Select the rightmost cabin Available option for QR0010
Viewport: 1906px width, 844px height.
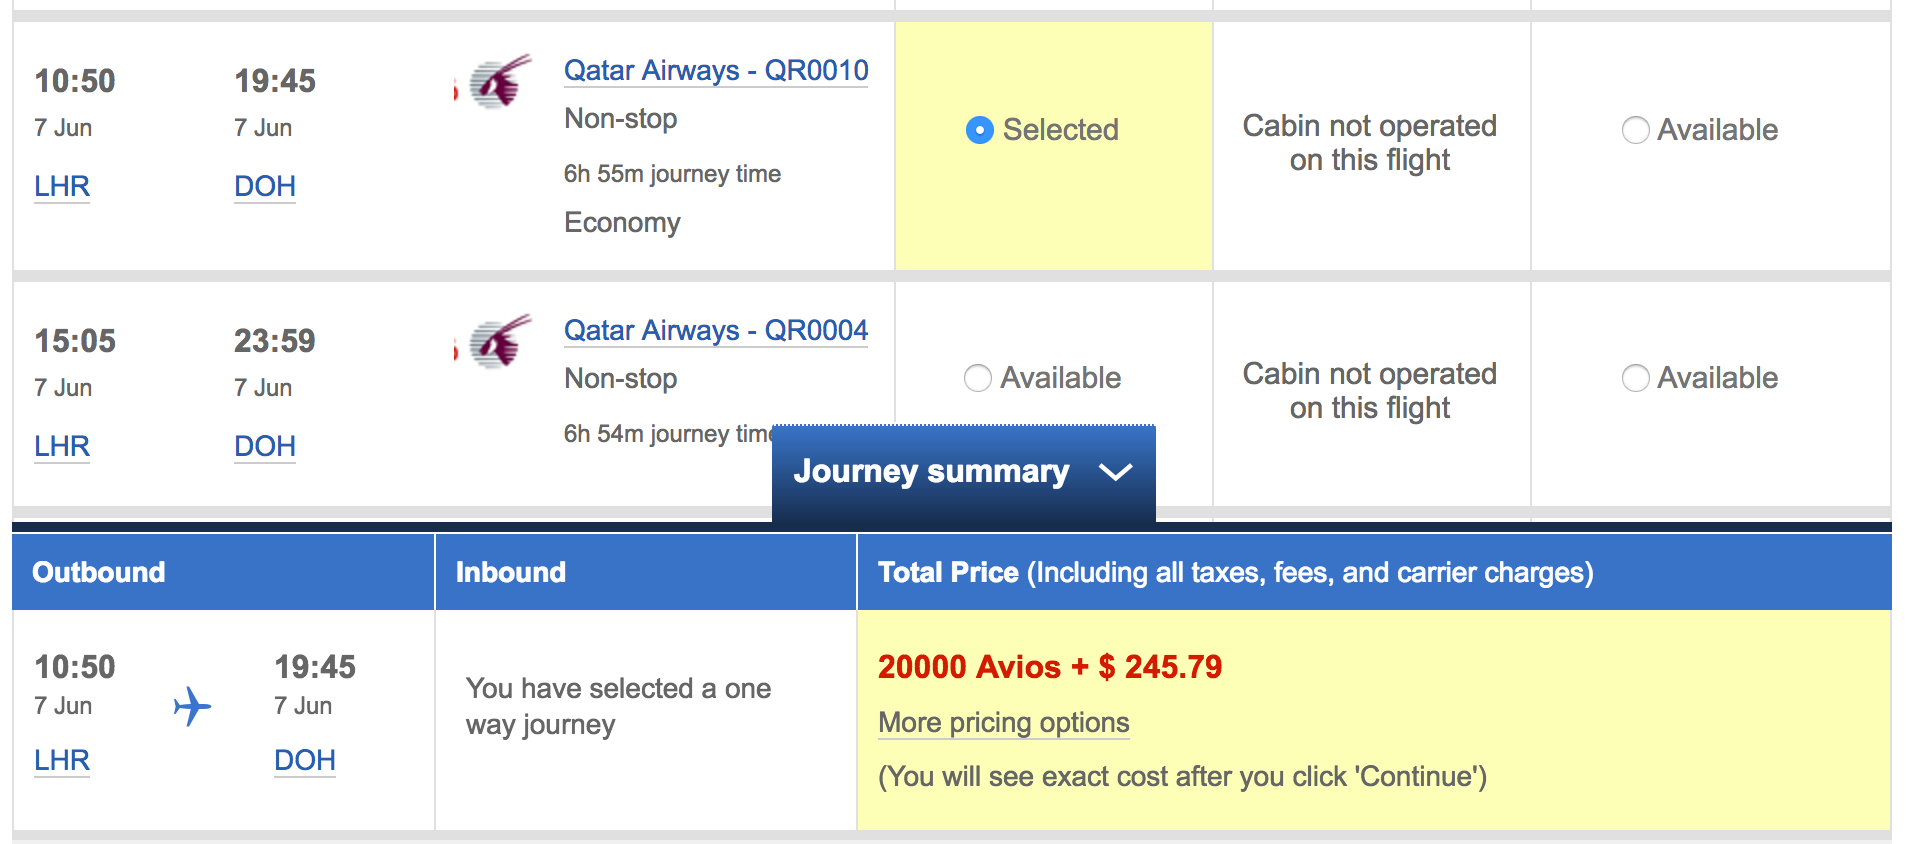pos(1635,130)
